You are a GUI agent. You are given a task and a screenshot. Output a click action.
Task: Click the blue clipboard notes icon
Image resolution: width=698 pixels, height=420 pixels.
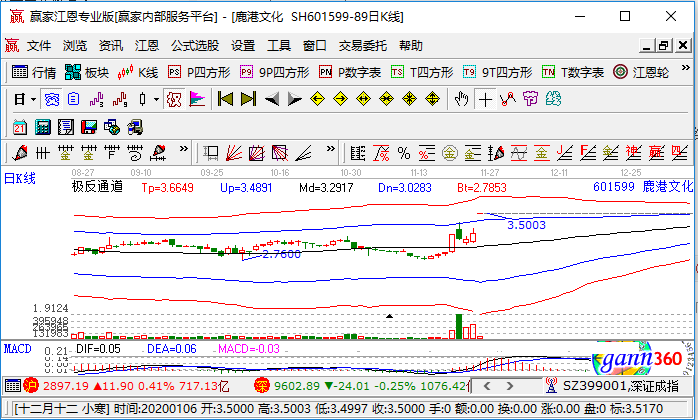pos(73,99)
